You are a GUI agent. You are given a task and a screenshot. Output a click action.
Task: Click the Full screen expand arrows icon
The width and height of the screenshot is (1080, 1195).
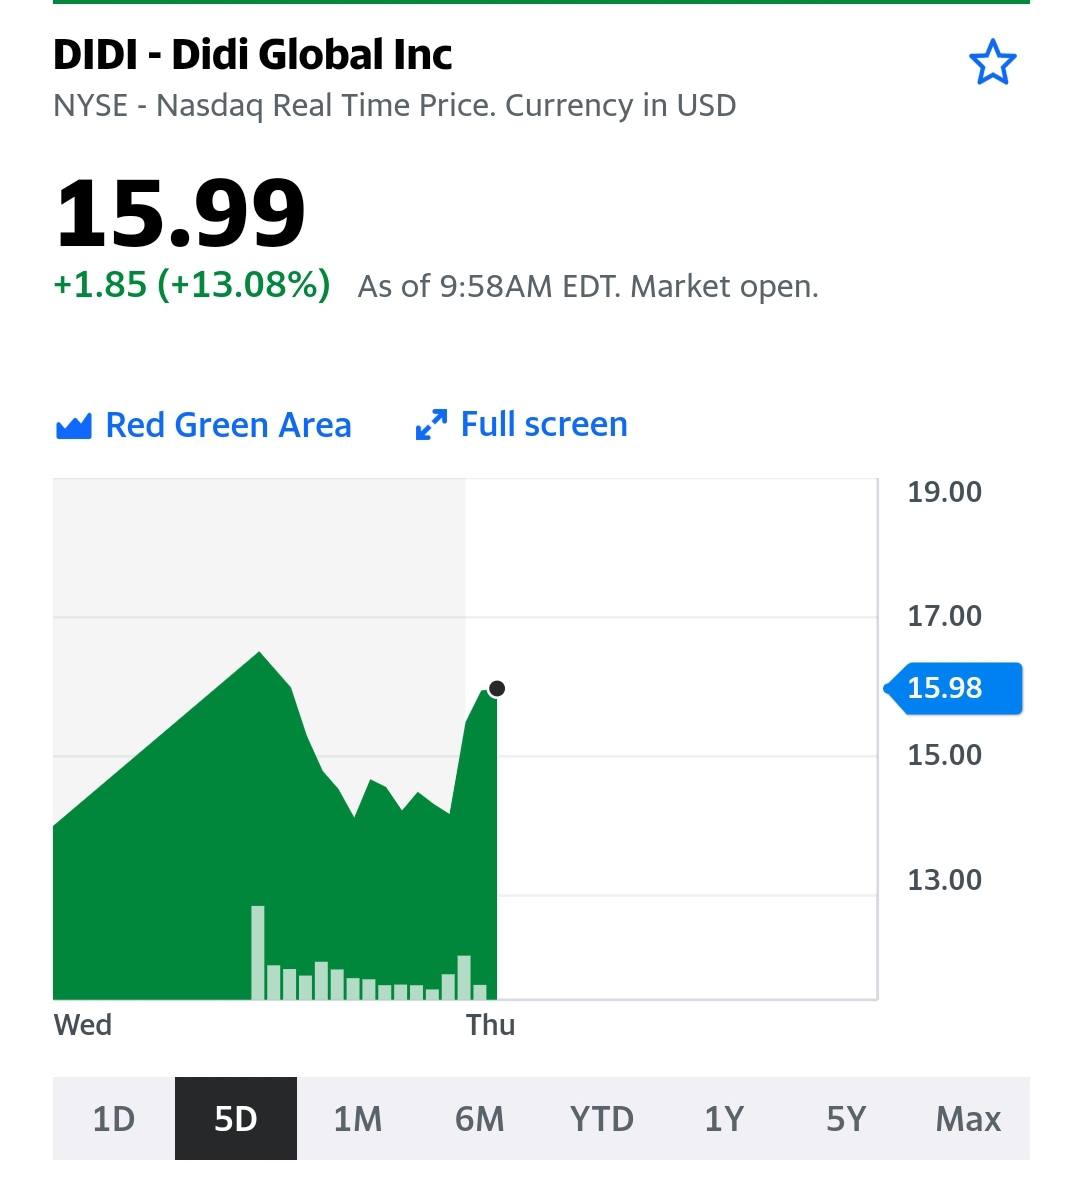click(x=431, y=424)
